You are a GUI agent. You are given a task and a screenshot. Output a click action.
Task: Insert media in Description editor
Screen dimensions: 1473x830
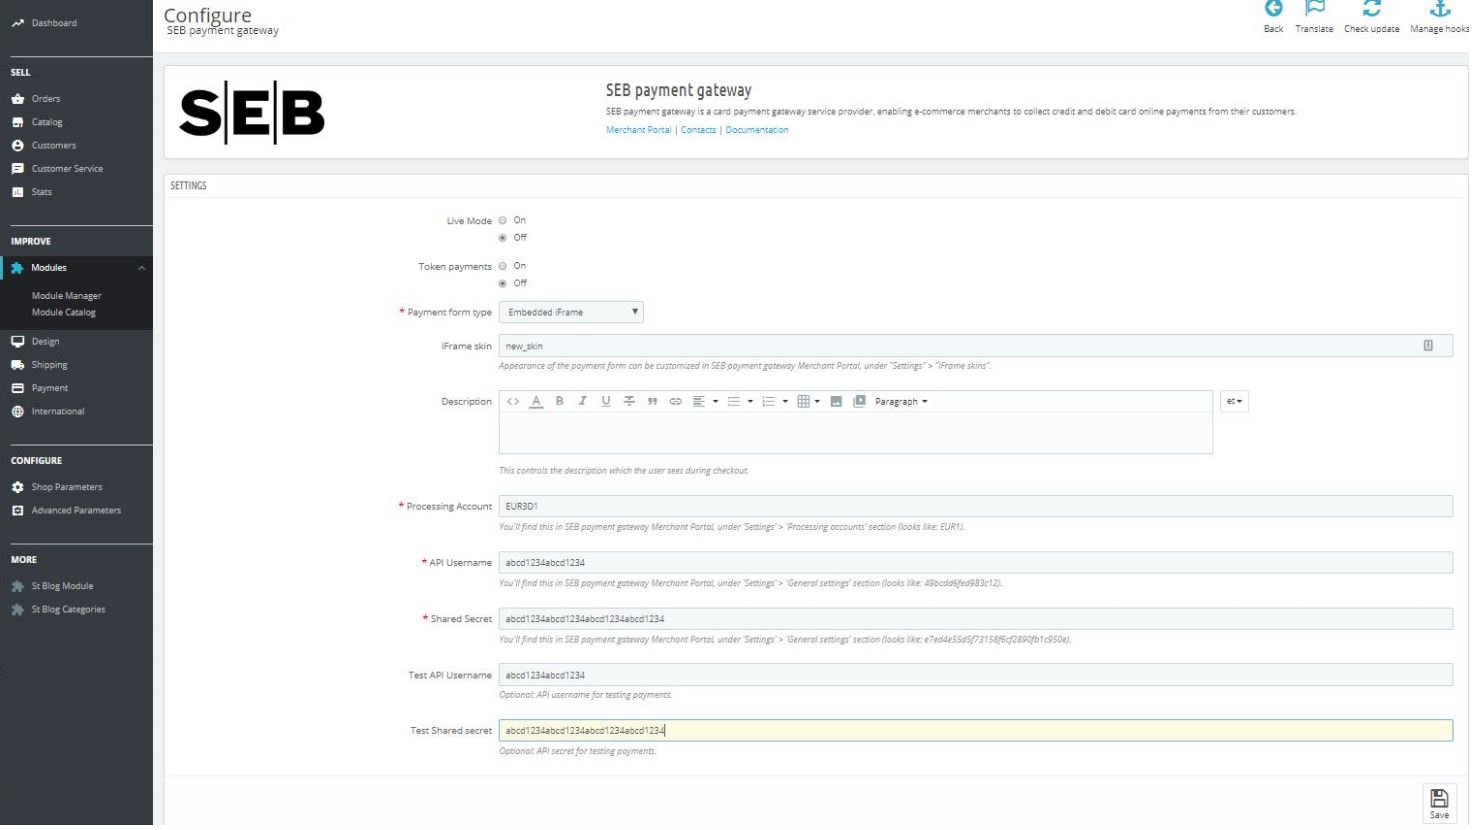tap(859, 402)
